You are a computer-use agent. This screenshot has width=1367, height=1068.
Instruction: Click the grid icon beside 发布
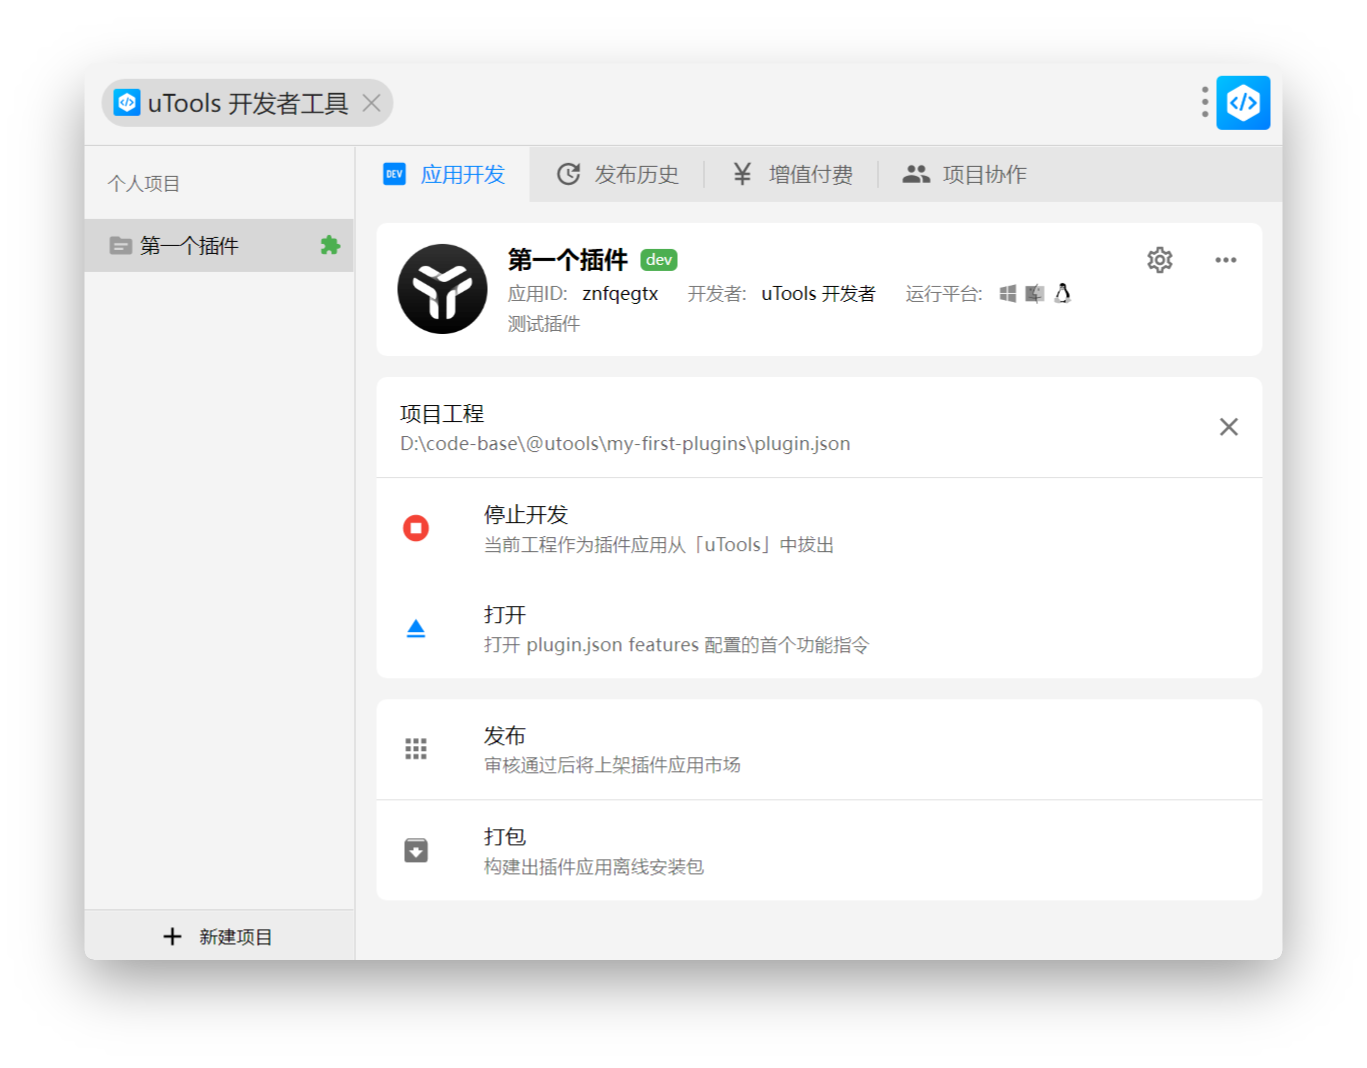(416, 748)
